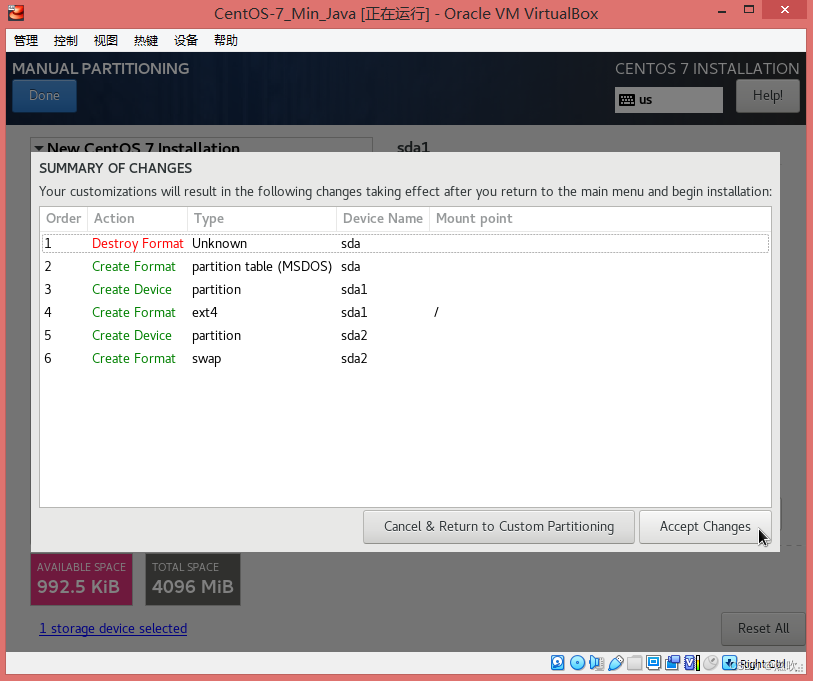Click the hard disk activity status icon
Viewport: 813px width, 681px height.
click(x=557, y=662)
